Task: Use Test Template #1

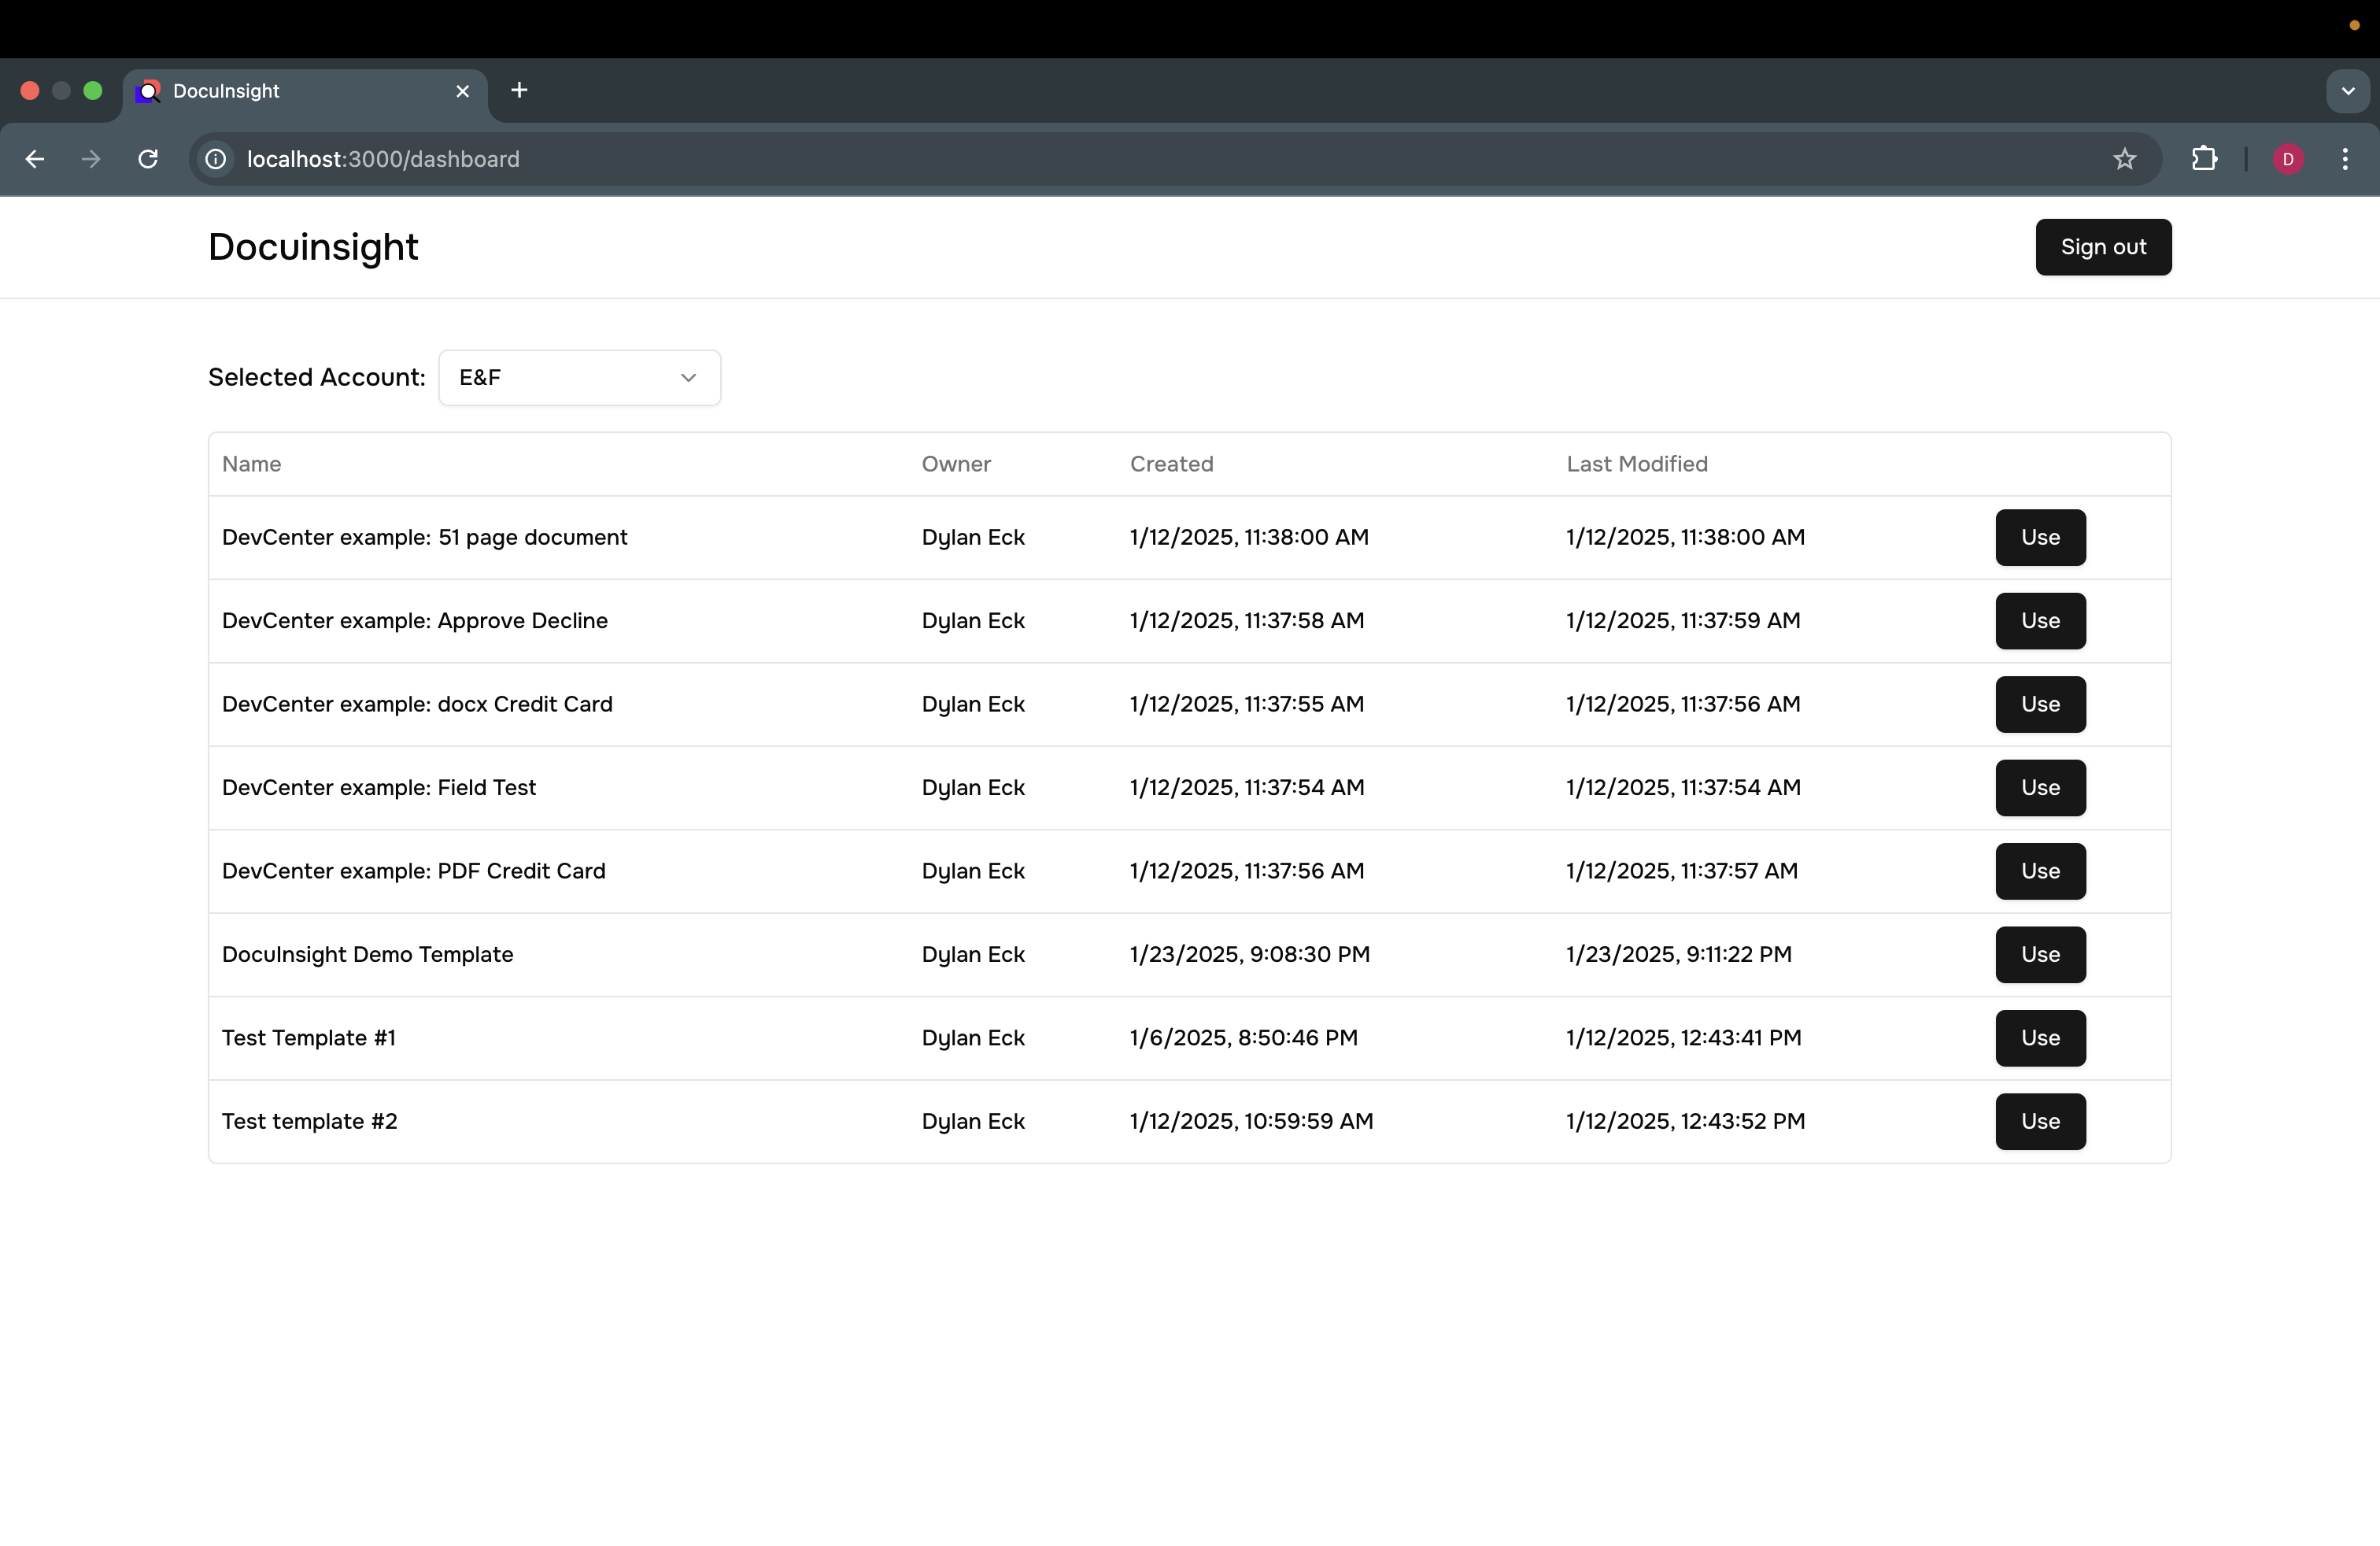Action: pyautogui.click(x=2039, y=1038)
